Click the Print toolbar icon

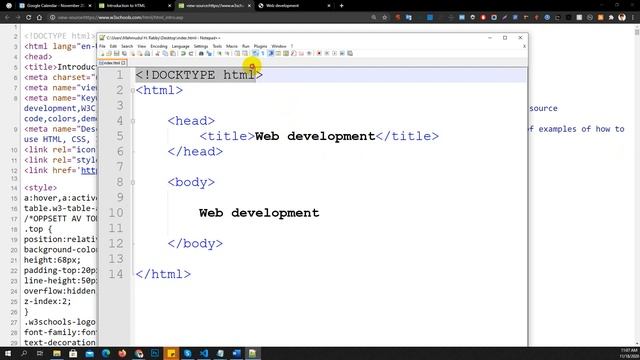pos(147,53)
